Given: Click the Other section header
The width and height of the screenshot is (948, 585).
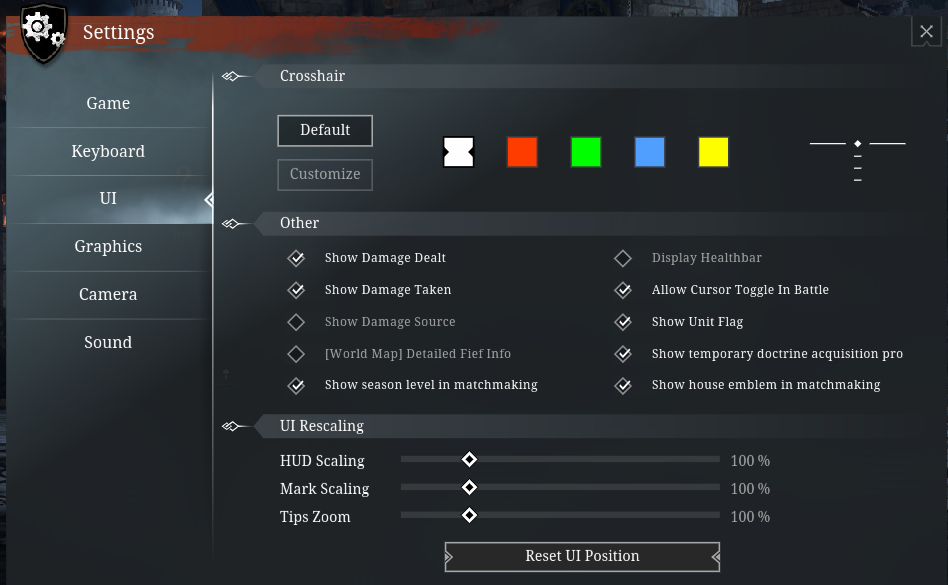Looking at the screenshot, I should click(299, 223).
